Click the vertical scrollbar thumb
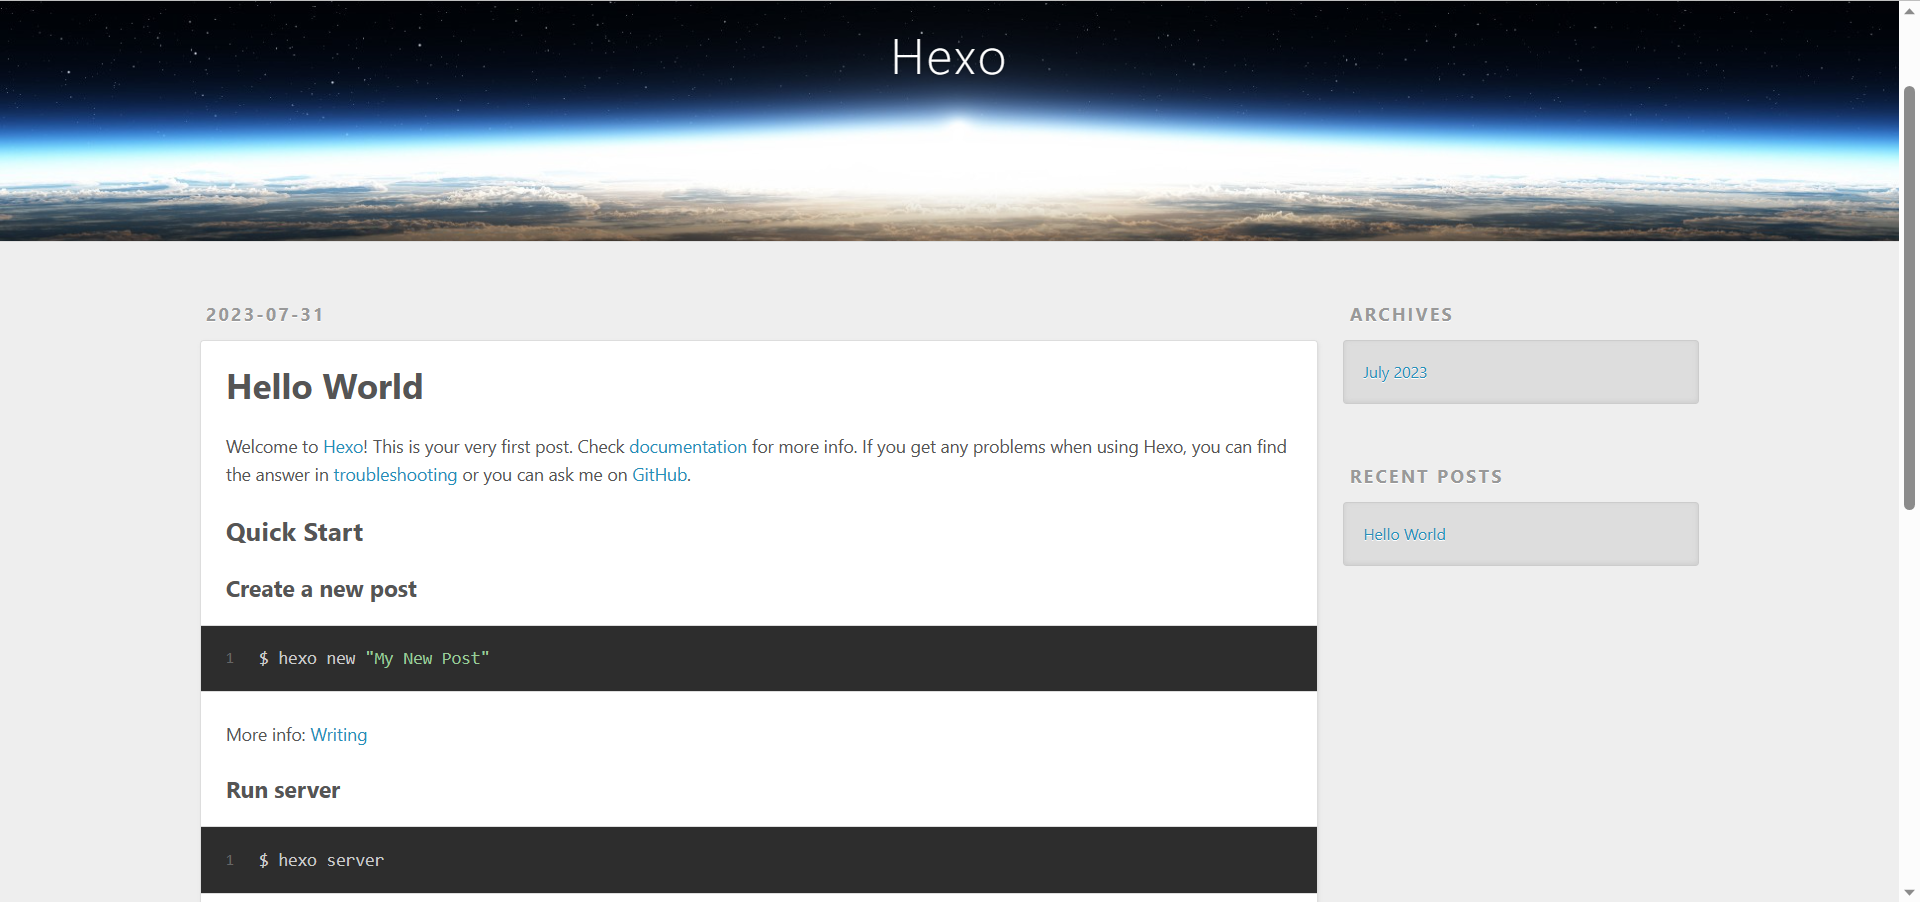1920x902 pixels. (1909, 298)
